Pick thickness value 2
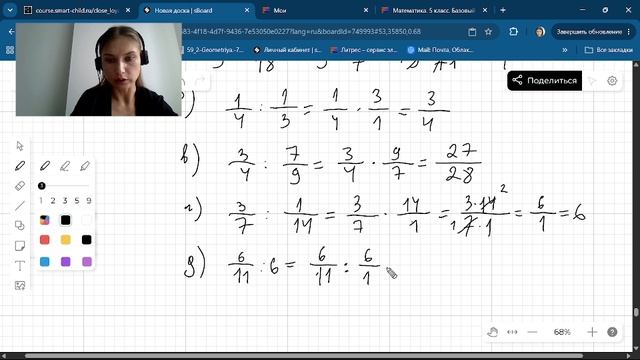The height and width of the screenshot is (360, 640). (x=53, y=200)
